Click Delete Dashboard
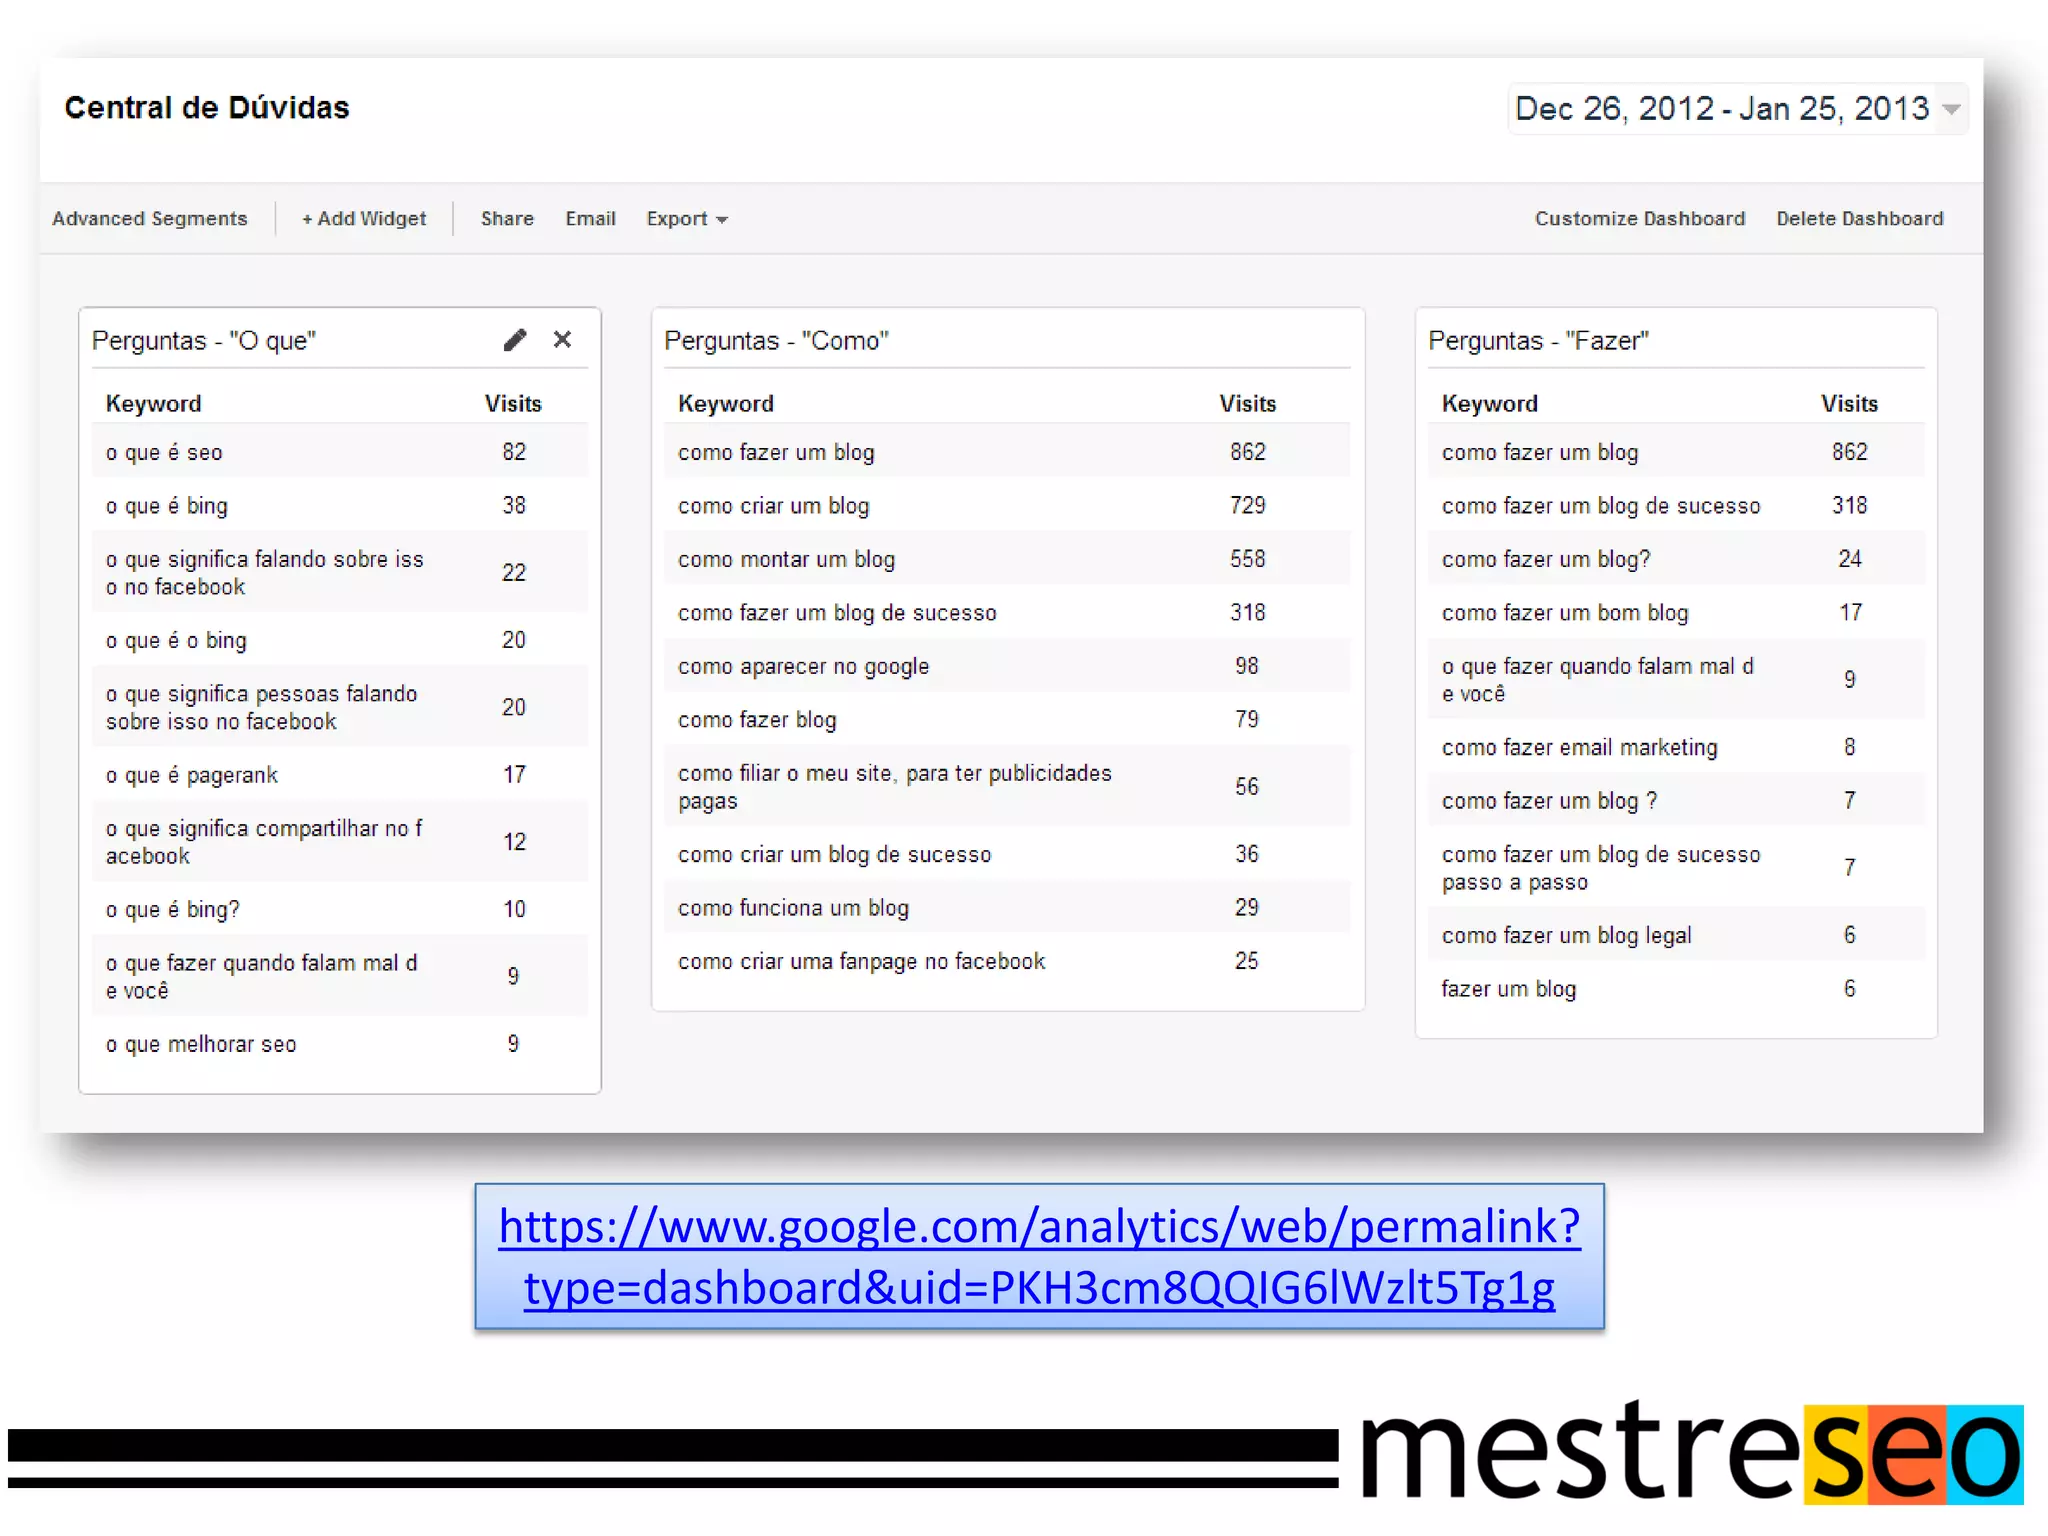Viewport: 2048px width, 1536px height. 1860,219
